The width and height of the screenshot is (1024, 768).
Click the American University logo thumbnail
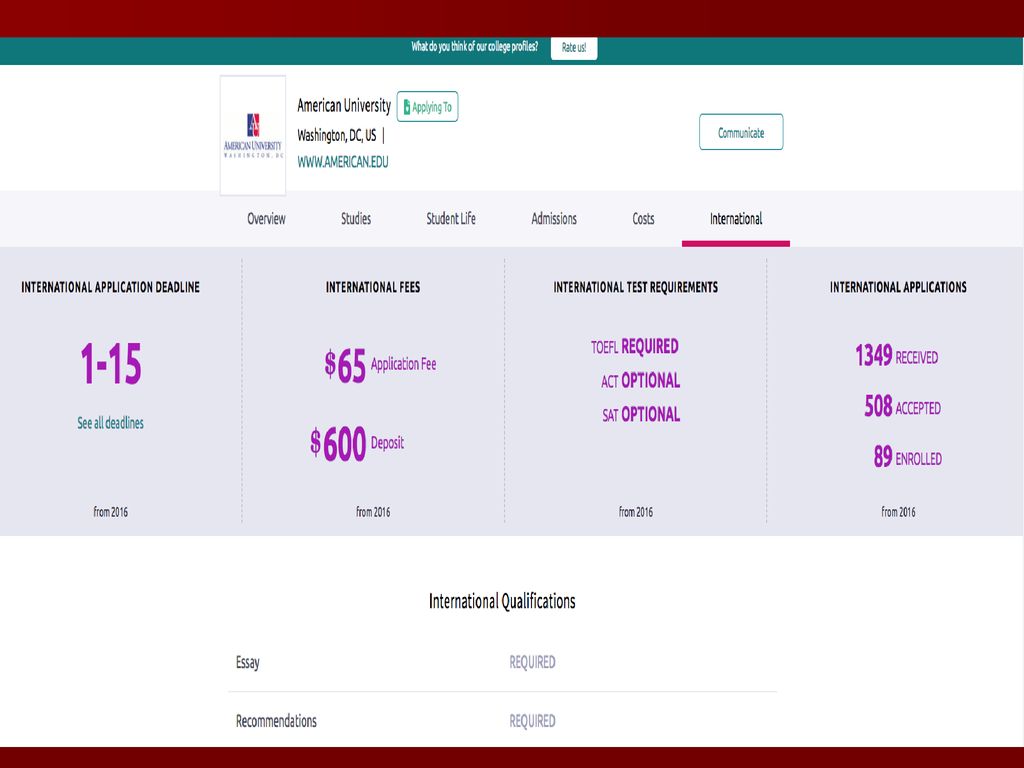pos(253,135)
